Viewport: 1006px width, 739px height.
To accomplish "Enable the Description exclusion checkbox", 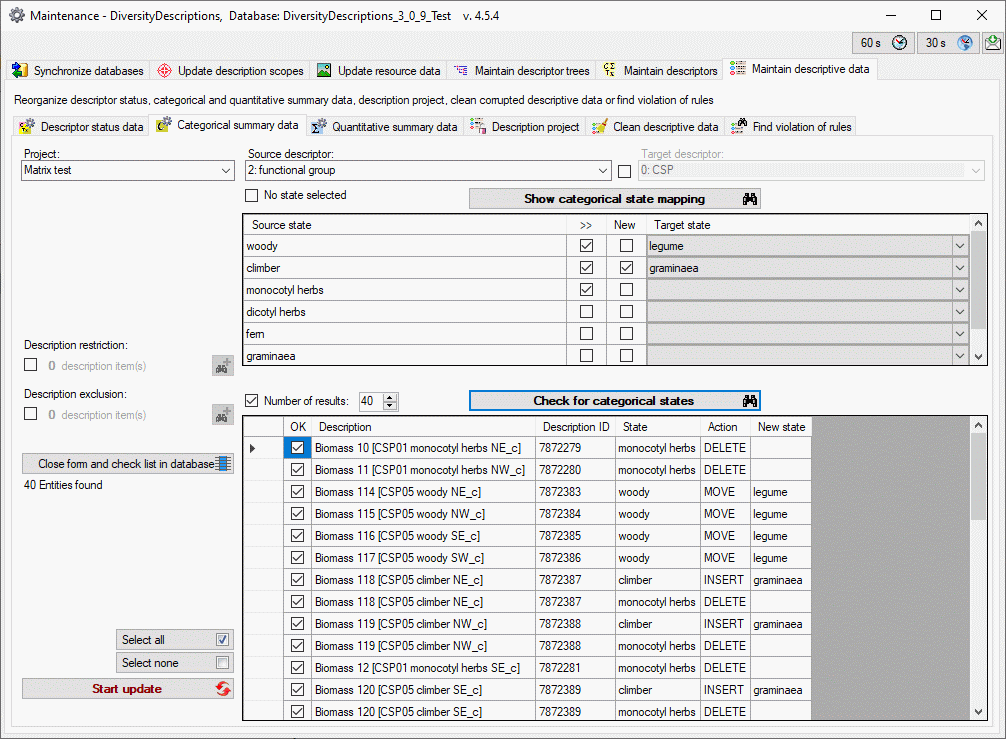I will [30, 414].
